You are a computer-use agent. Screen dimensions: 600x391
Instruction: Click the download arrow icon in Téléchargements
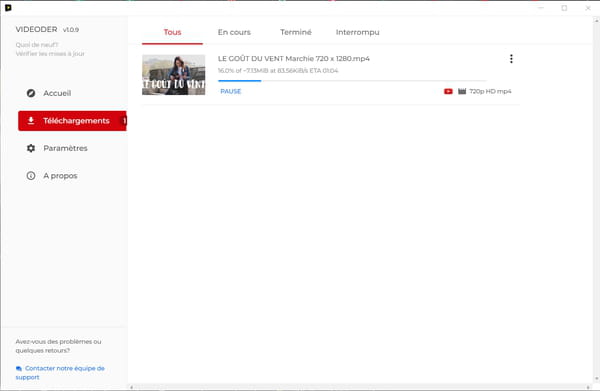point(31,121)
